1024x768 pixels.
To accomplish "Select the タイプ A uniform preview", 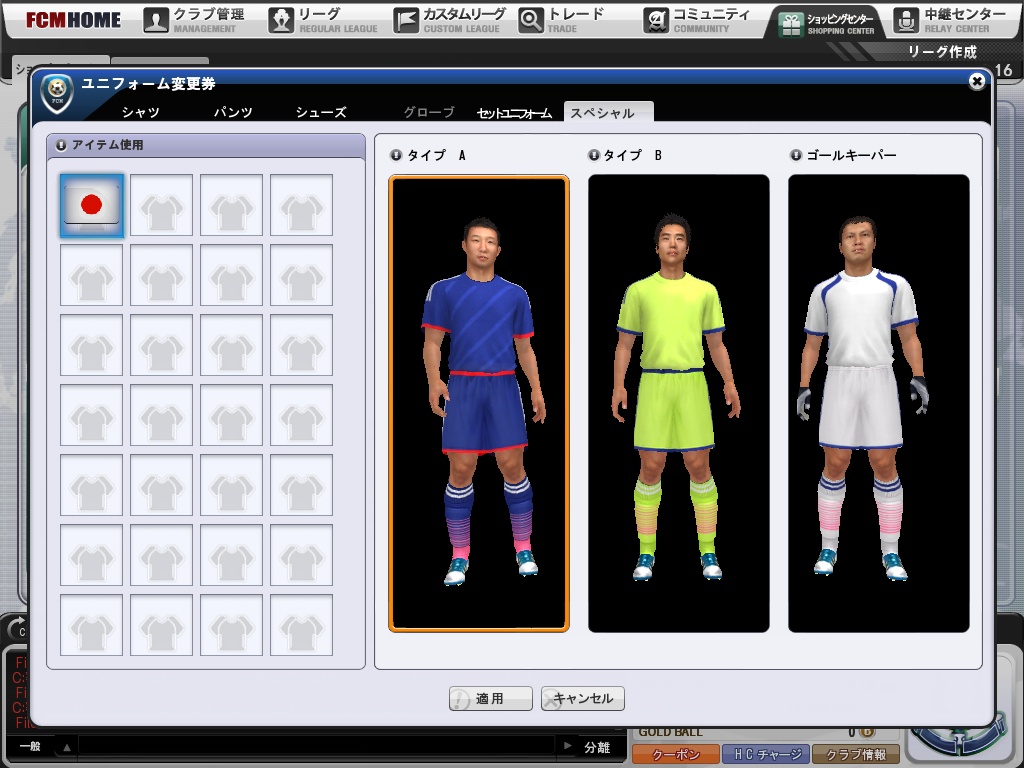I will [479, 404].
